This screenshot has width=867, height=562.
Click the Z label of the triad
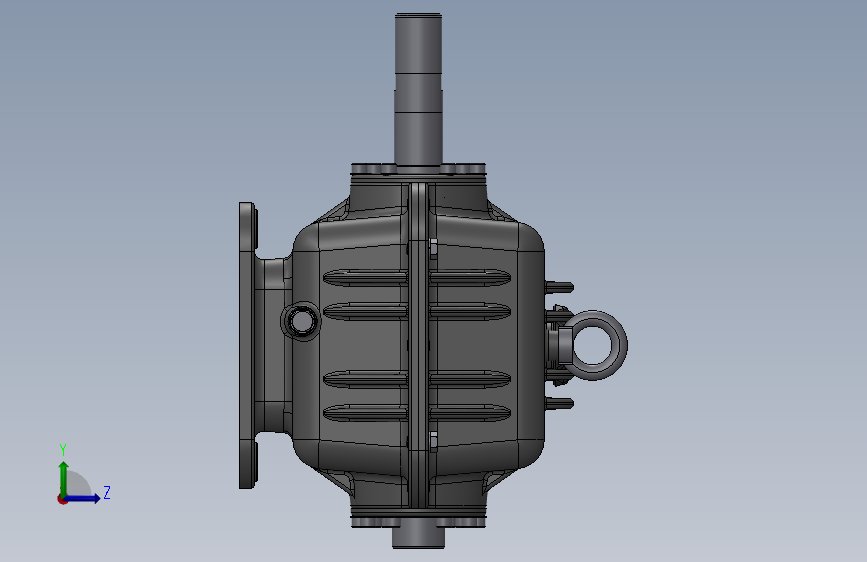[x=107, y=492]
